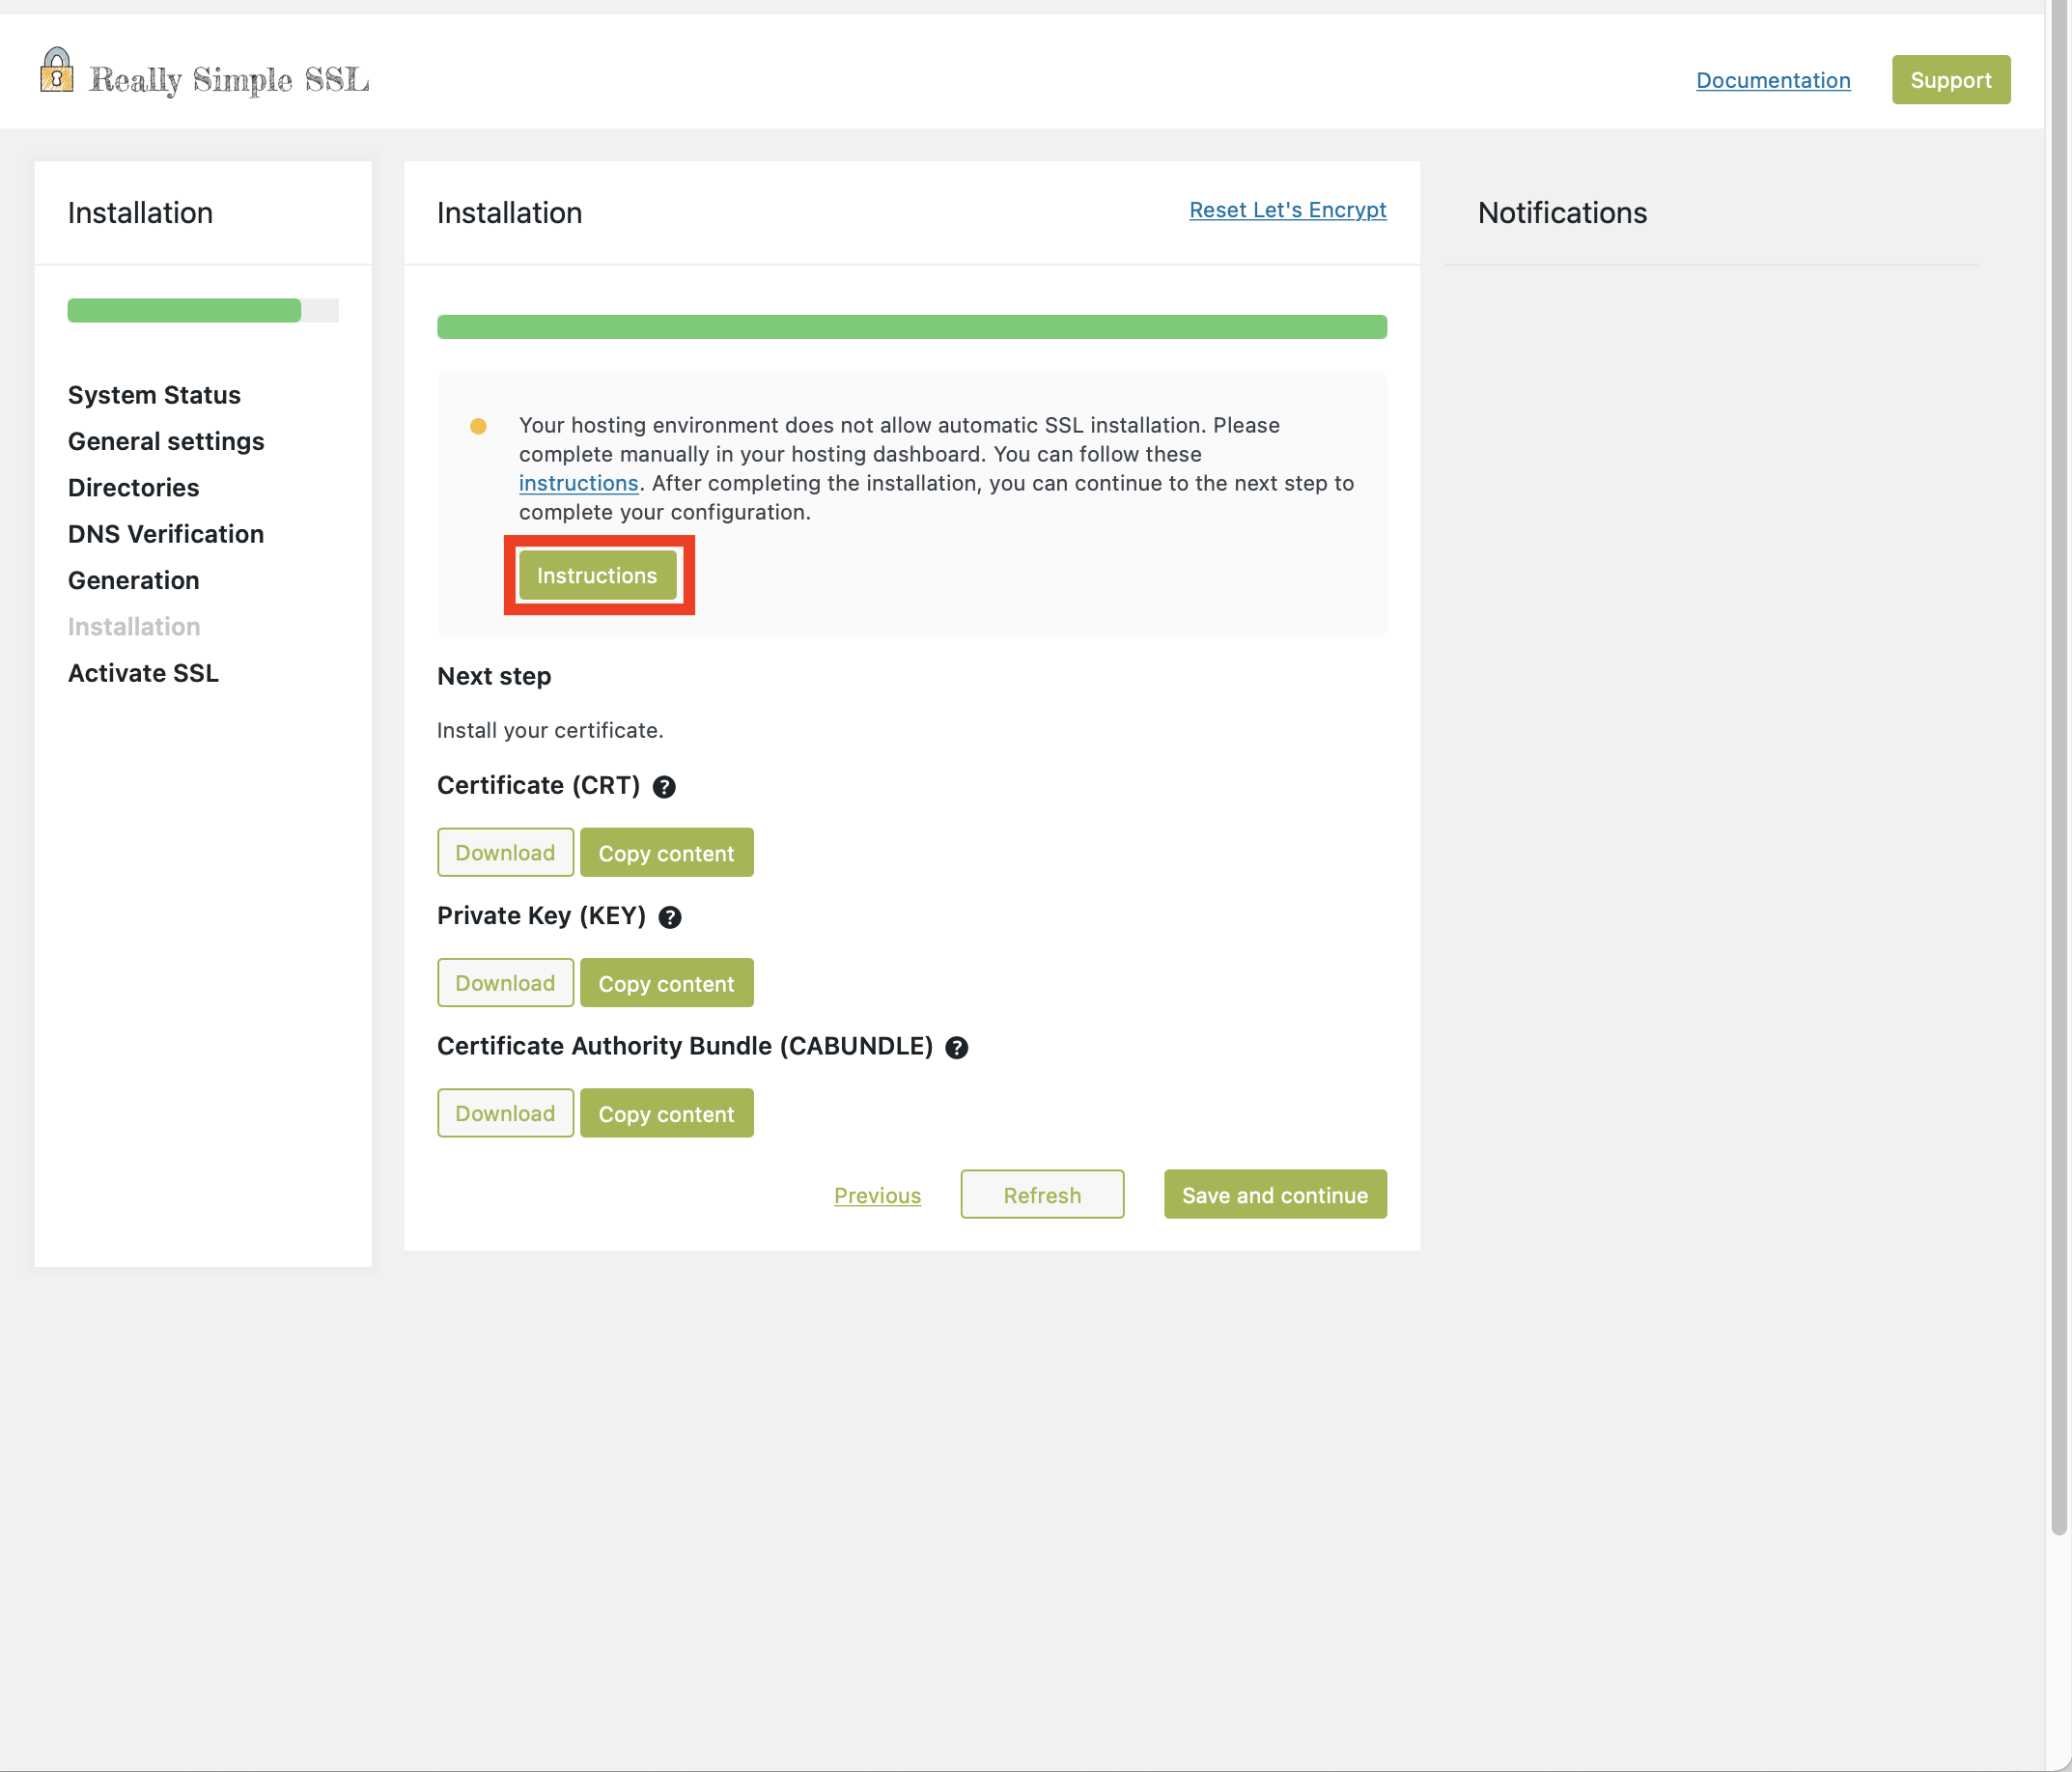Image resolution: width=2072 pixels, height=1772 pixels.
Task: Go to General settings step
Action: click(166, 441)
